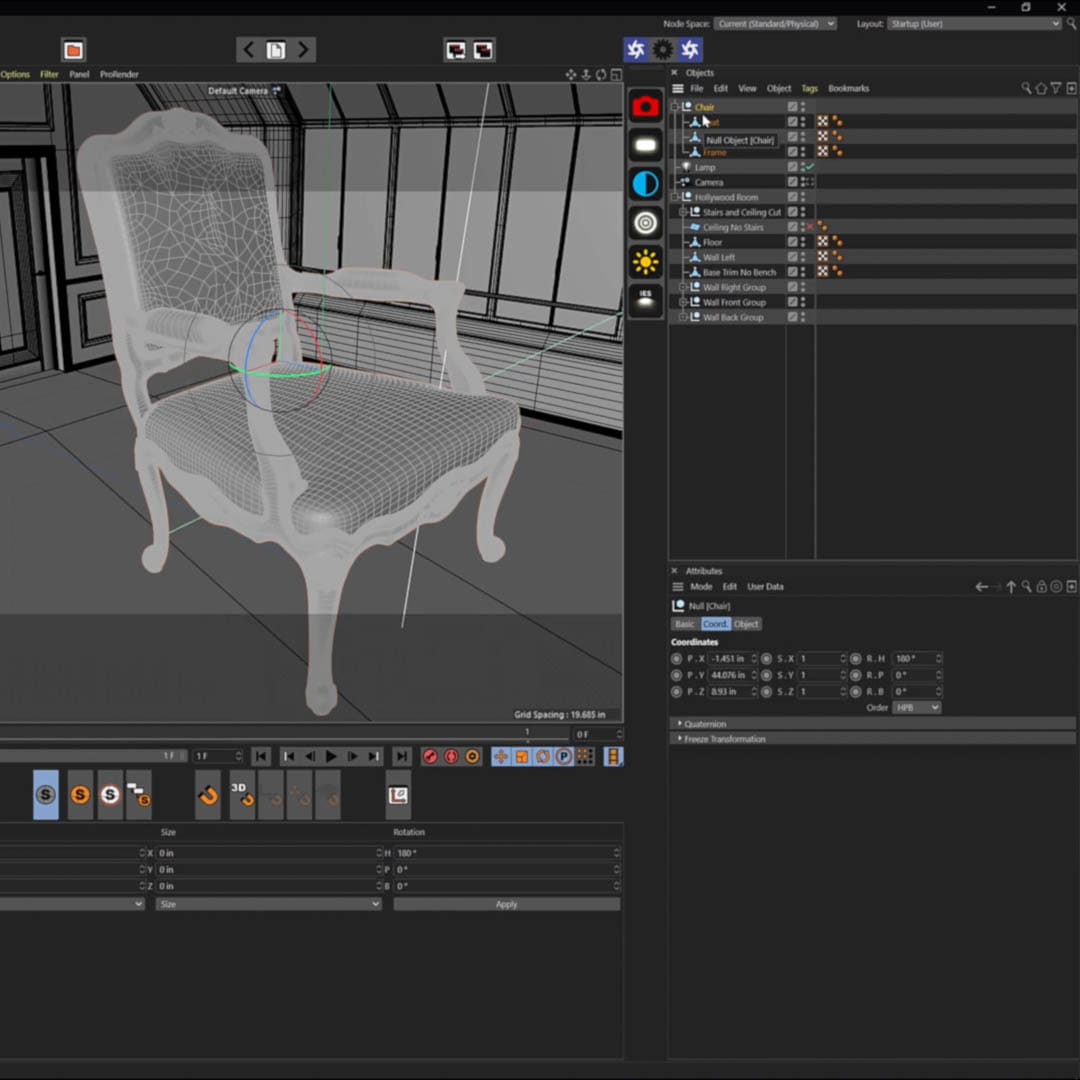1080x1080 pixels.
Task: Open the Tags menu in Objects manager
Action: 809,88
